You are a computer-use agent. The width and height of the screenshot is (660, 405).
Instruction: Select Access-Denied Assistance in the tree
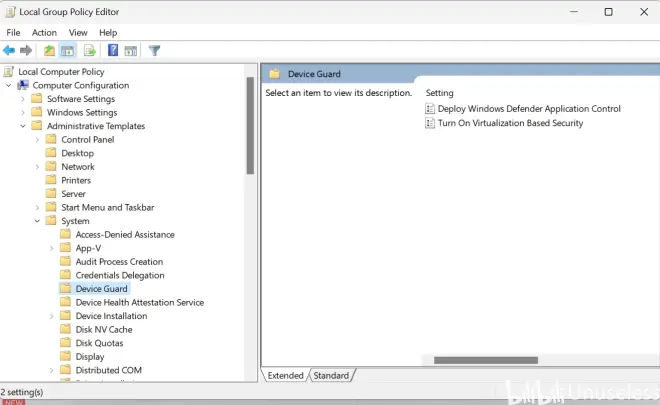pos(125,234)
